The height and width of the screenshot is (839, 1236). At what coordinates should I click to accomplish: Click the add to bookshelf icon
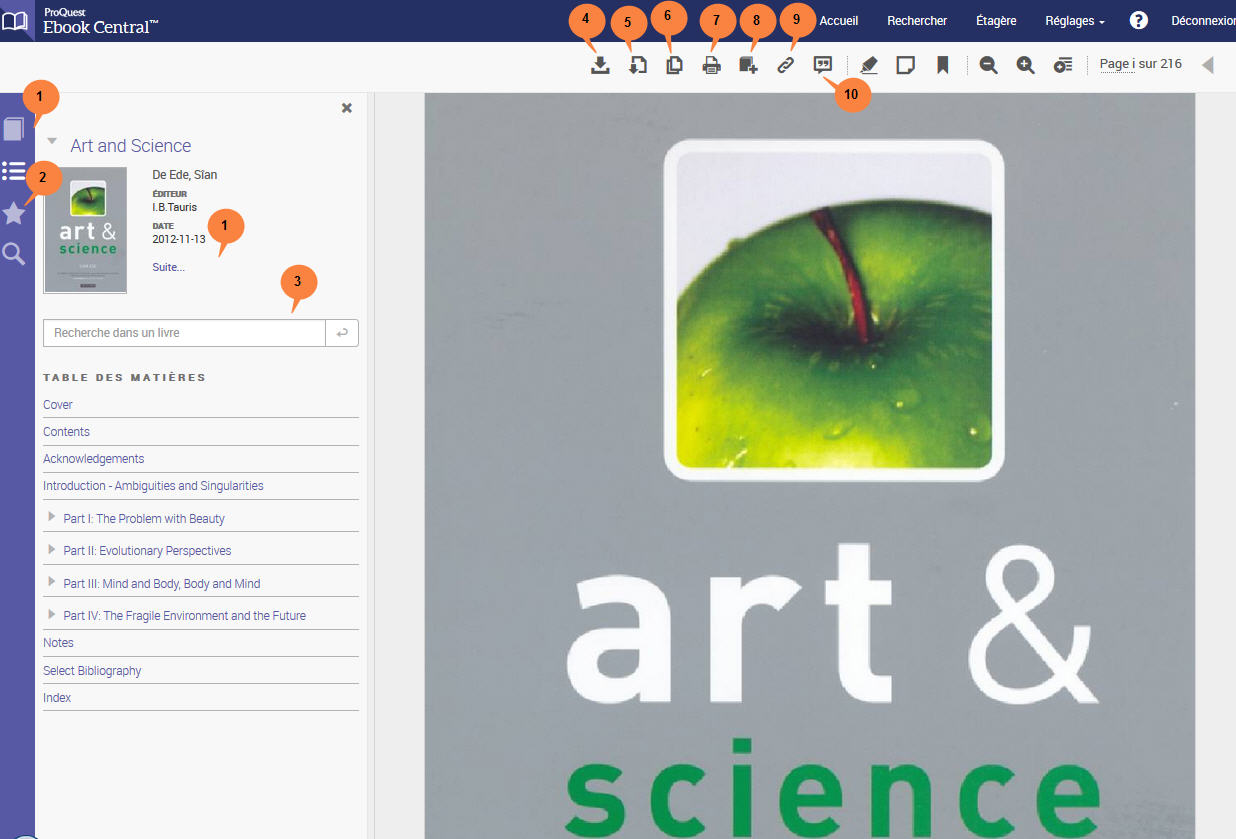coord(749,66)
